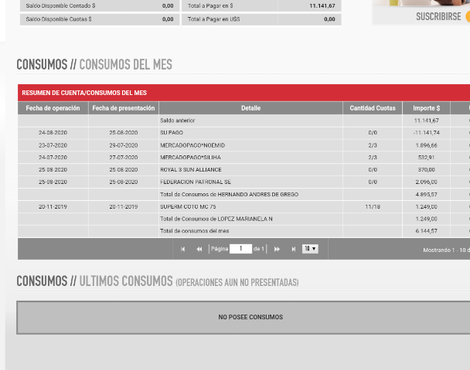The height and width of the screenshot is (370, 470).
Task: Sort by Importe $ column header
Action: click(426, 108)
